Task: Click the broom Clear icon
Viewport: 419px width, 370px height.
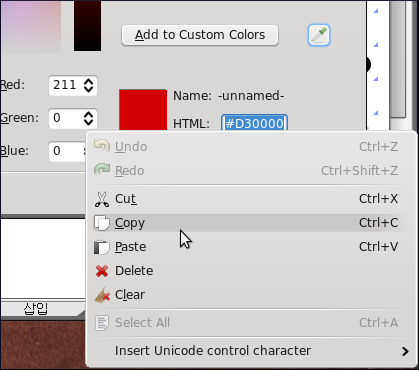Action: point(102,295)
